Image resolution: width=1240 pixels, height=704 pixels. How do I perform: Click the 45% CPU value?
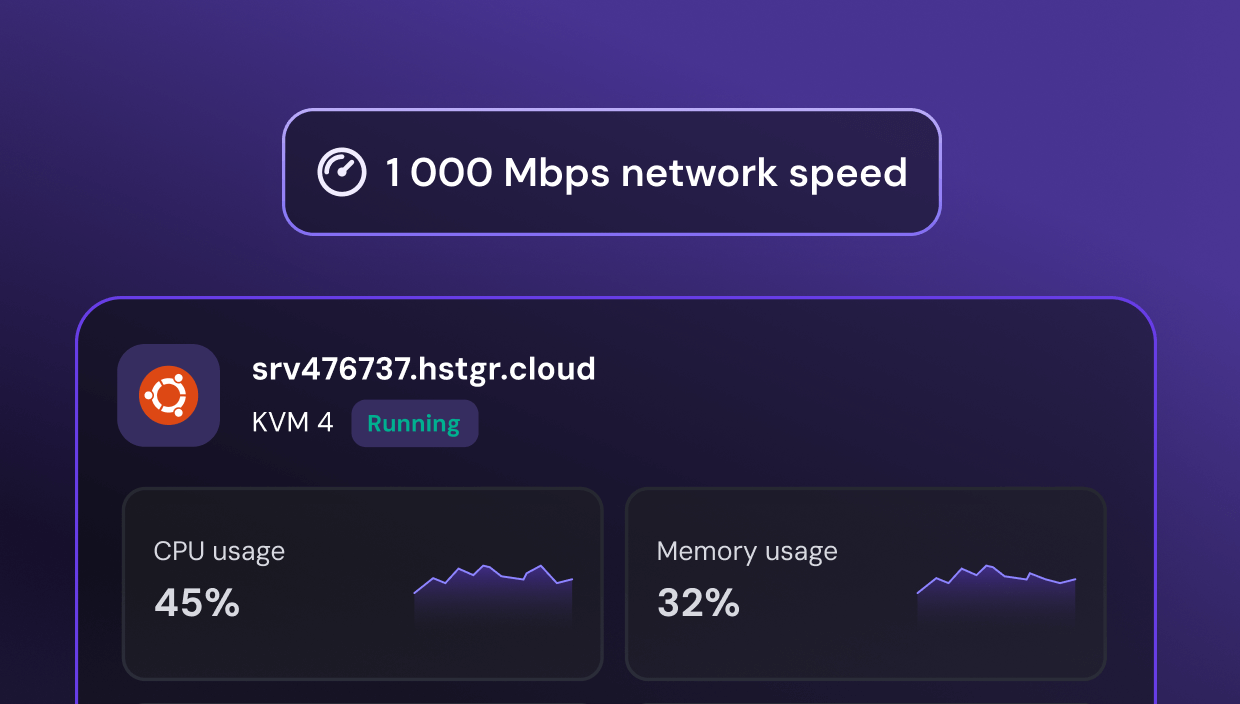tap(197, 602)
